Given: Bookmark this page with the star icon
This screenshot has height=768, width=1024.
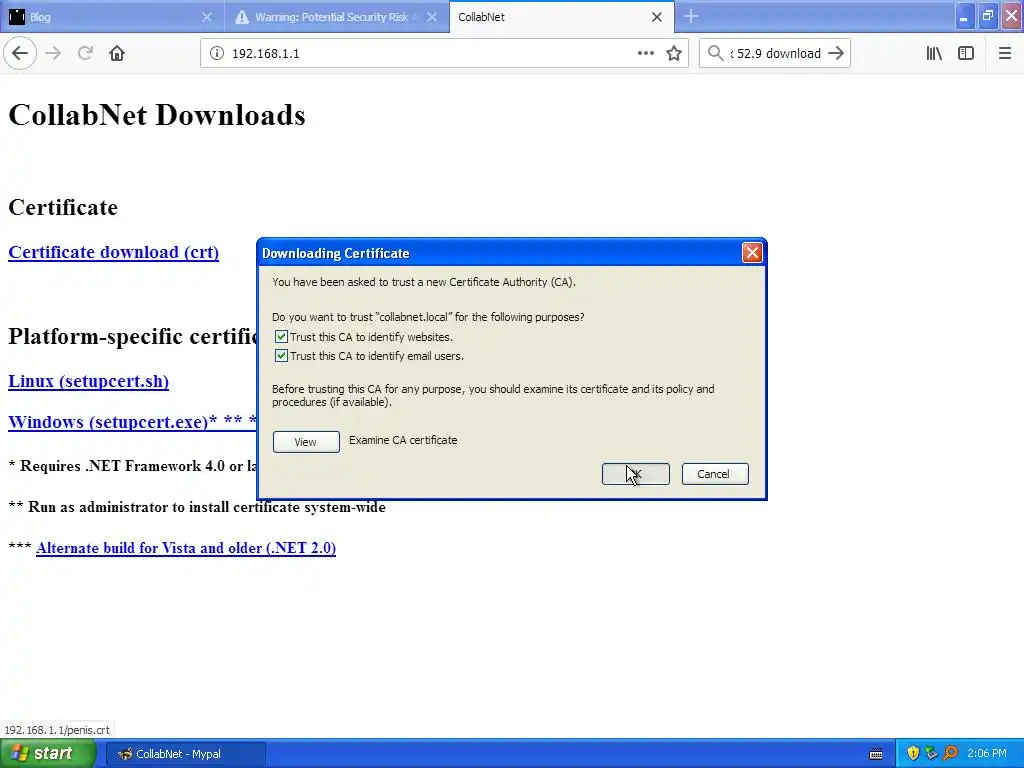Looking at the screenshot, I should pyautogui.click(x=674, y=54).
